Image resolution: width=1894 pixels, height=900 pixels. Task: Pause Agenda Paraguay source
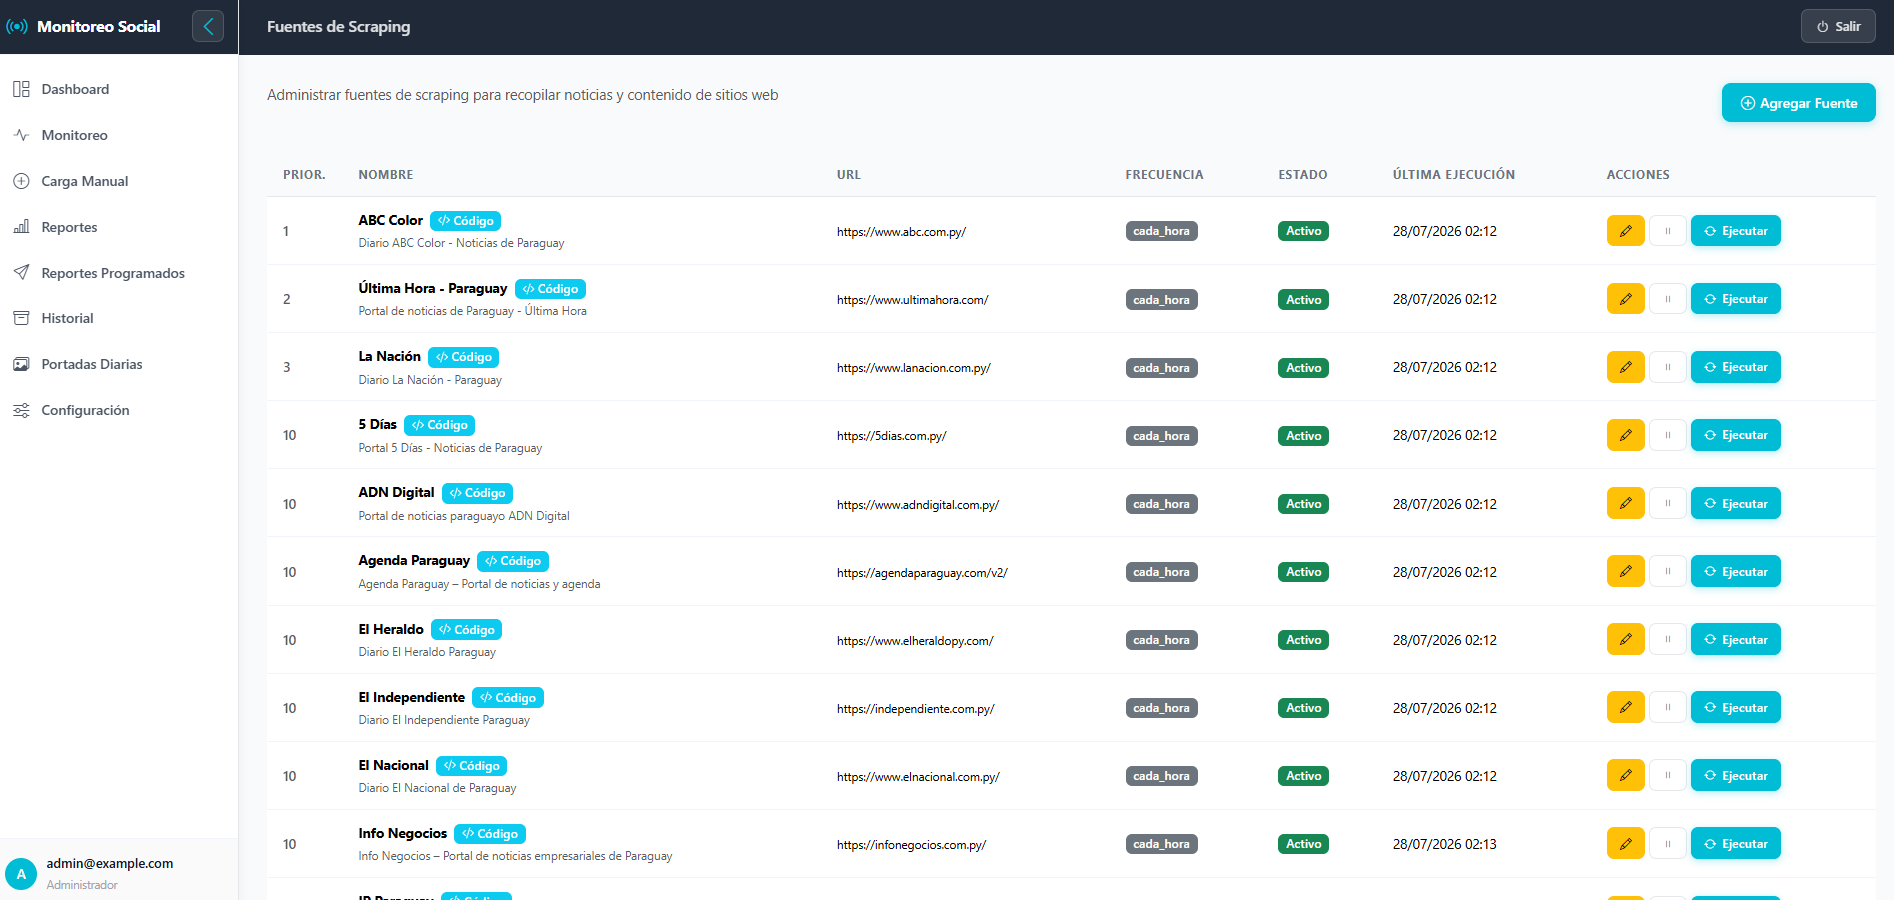pos(1668,571)
